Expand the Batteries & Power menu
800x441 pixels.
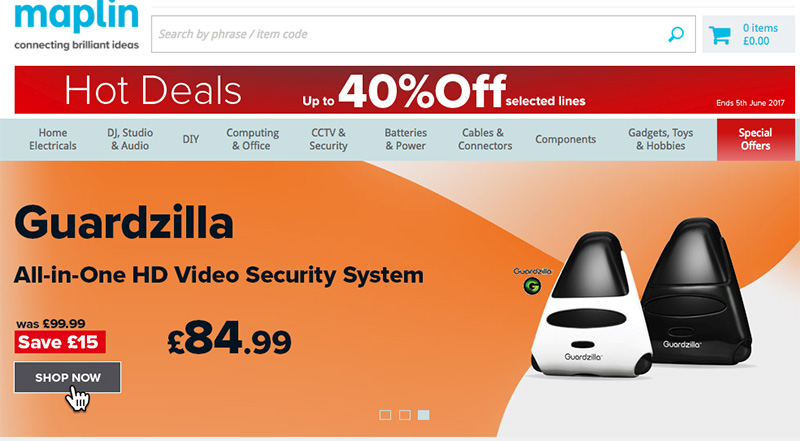406,139
